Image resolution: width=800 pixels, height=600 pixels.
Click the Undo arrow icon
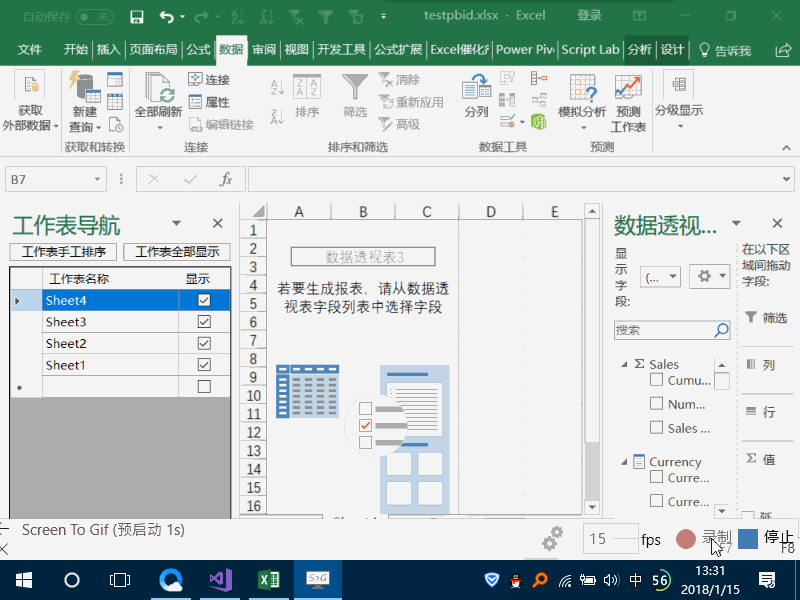(167, 17)
